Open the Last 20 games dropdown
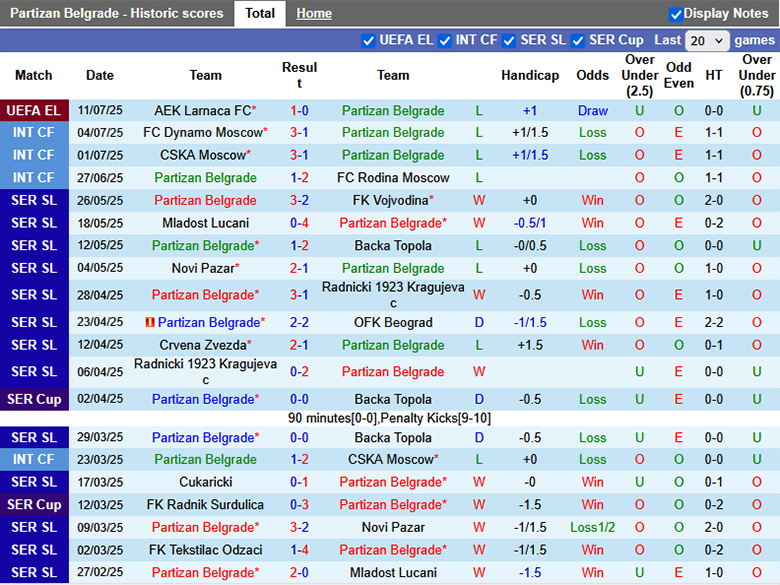The height and width of the screenshot is (585, 780). click(x=707, y=41)
